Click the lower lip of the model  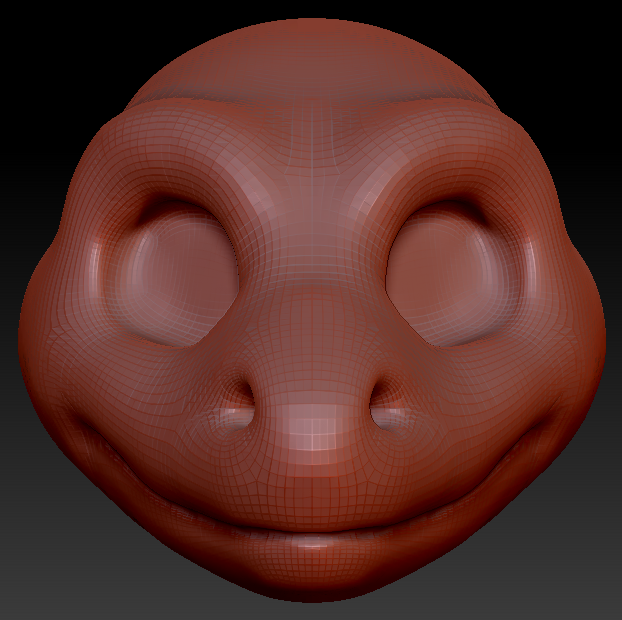point(312,555)
